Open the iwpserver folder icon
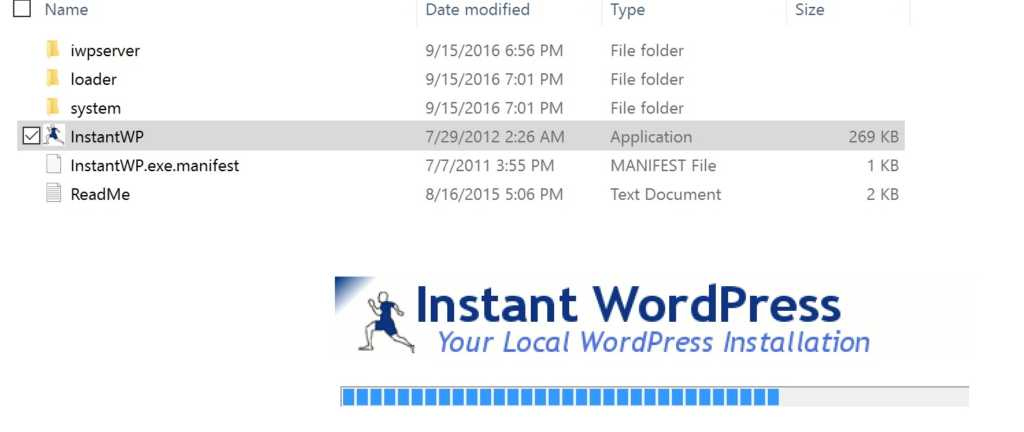Viewport: 1024px width, 432px height. tap(53, 50)
